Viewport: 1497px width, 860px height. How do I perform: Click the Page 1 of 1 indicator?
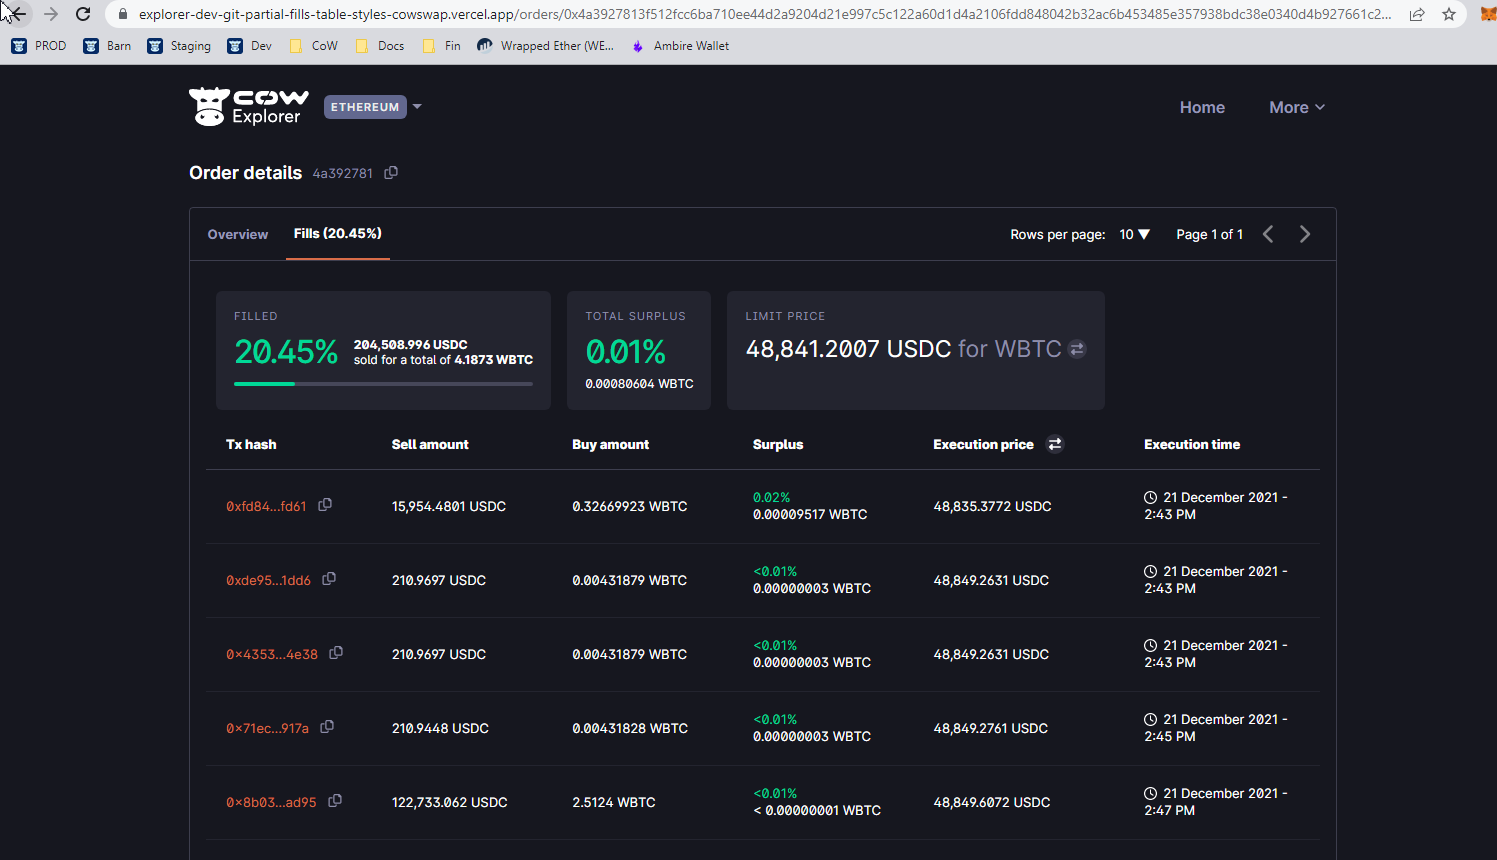point(1209,234)
